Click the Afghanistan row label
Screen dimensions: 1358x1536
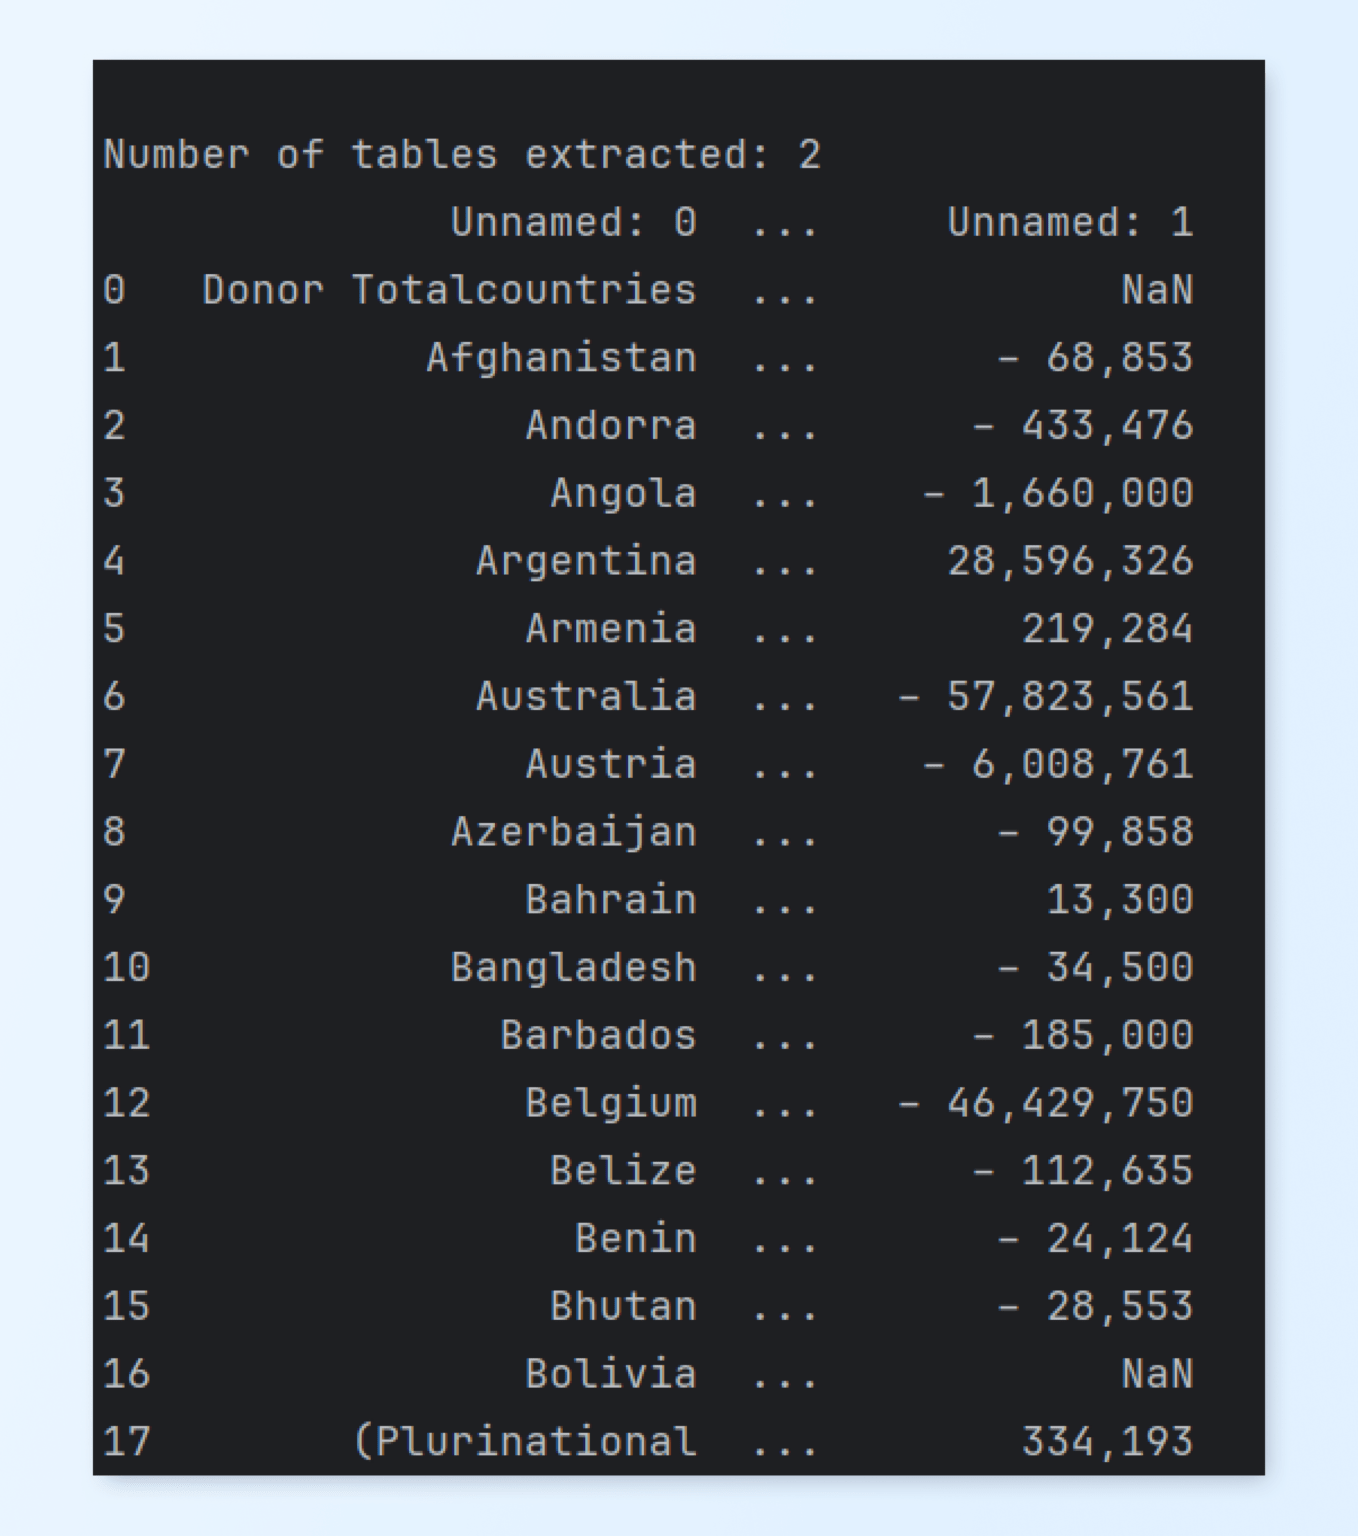(x=561, y=358)
